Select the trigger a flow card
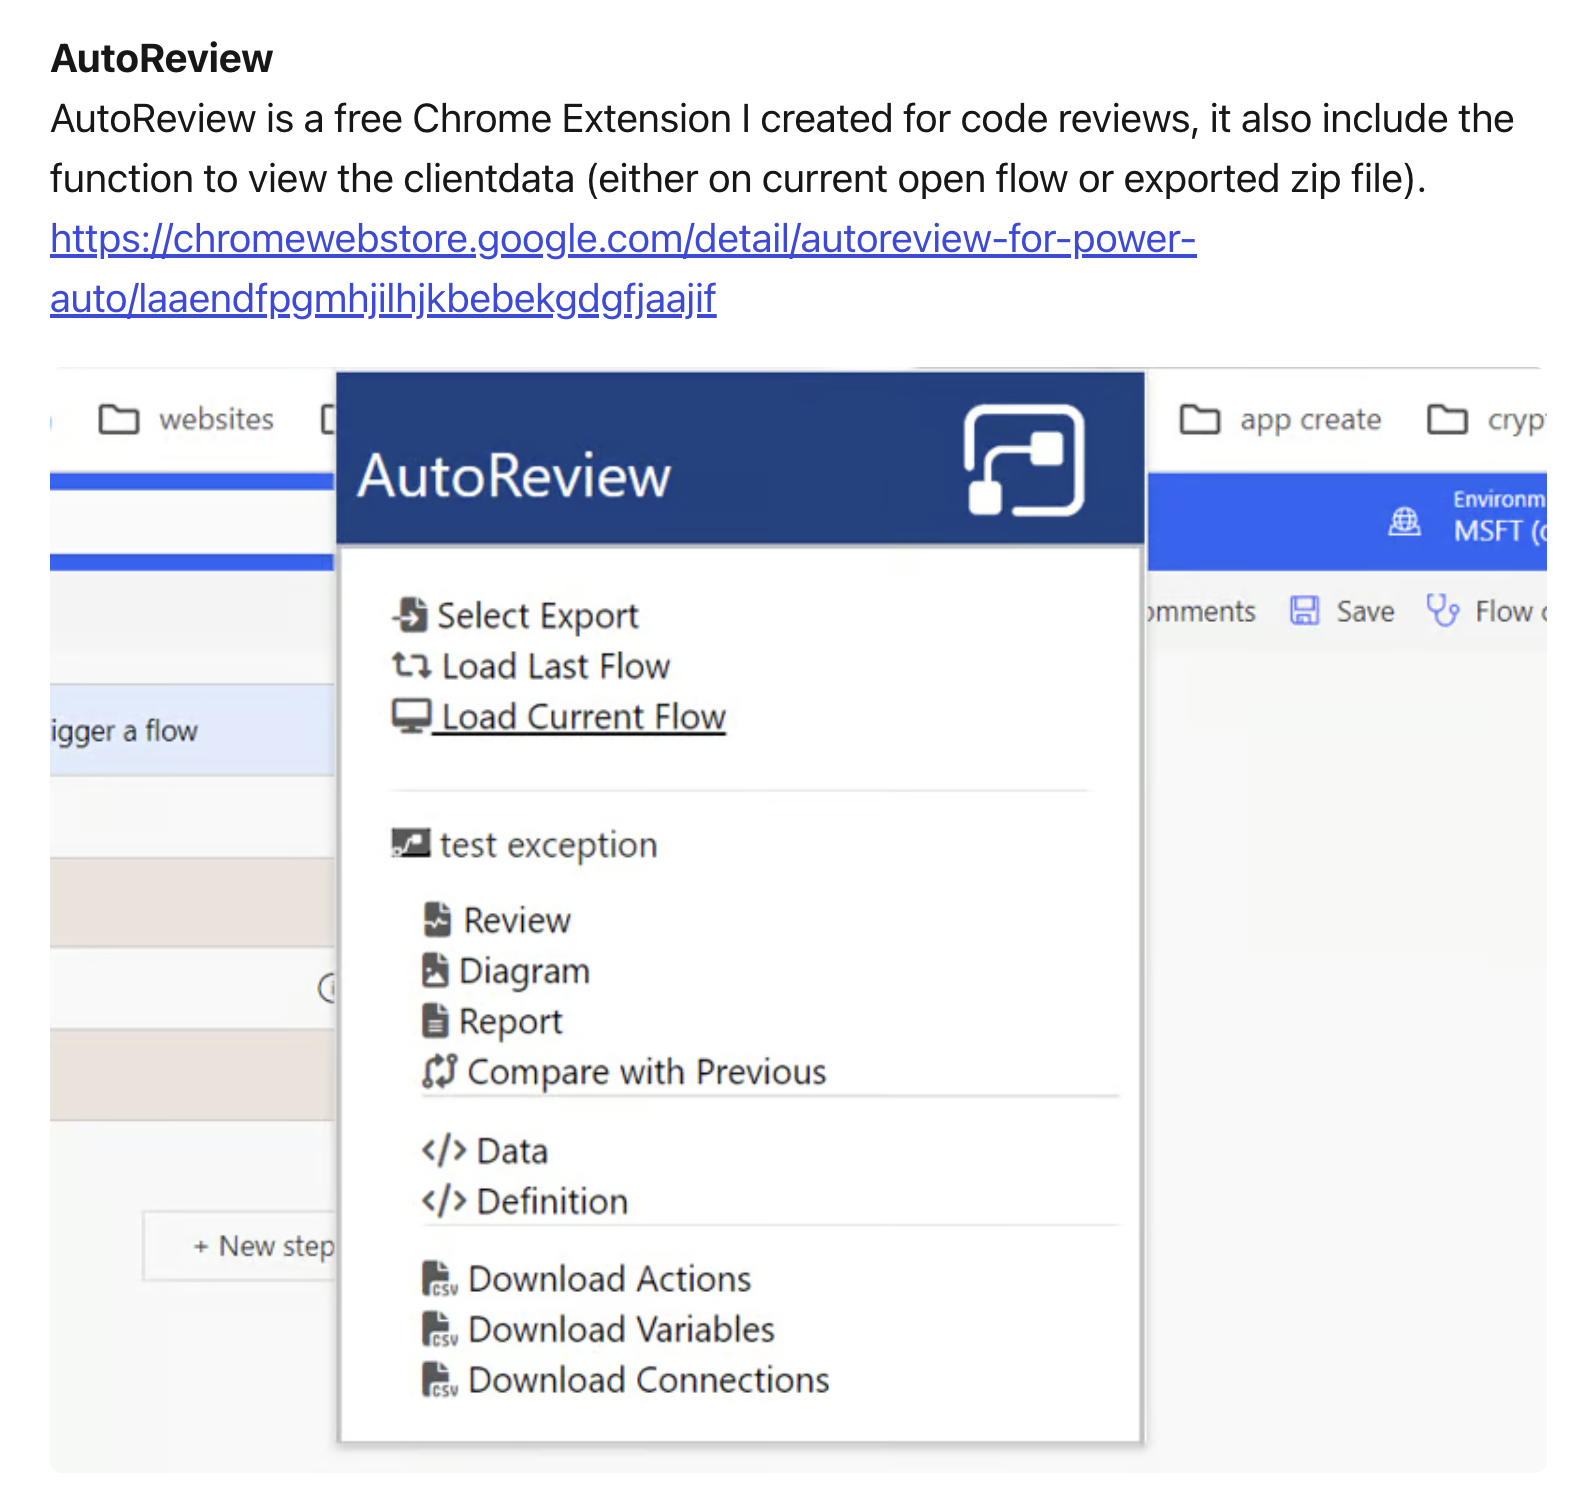 click(192, 730)
